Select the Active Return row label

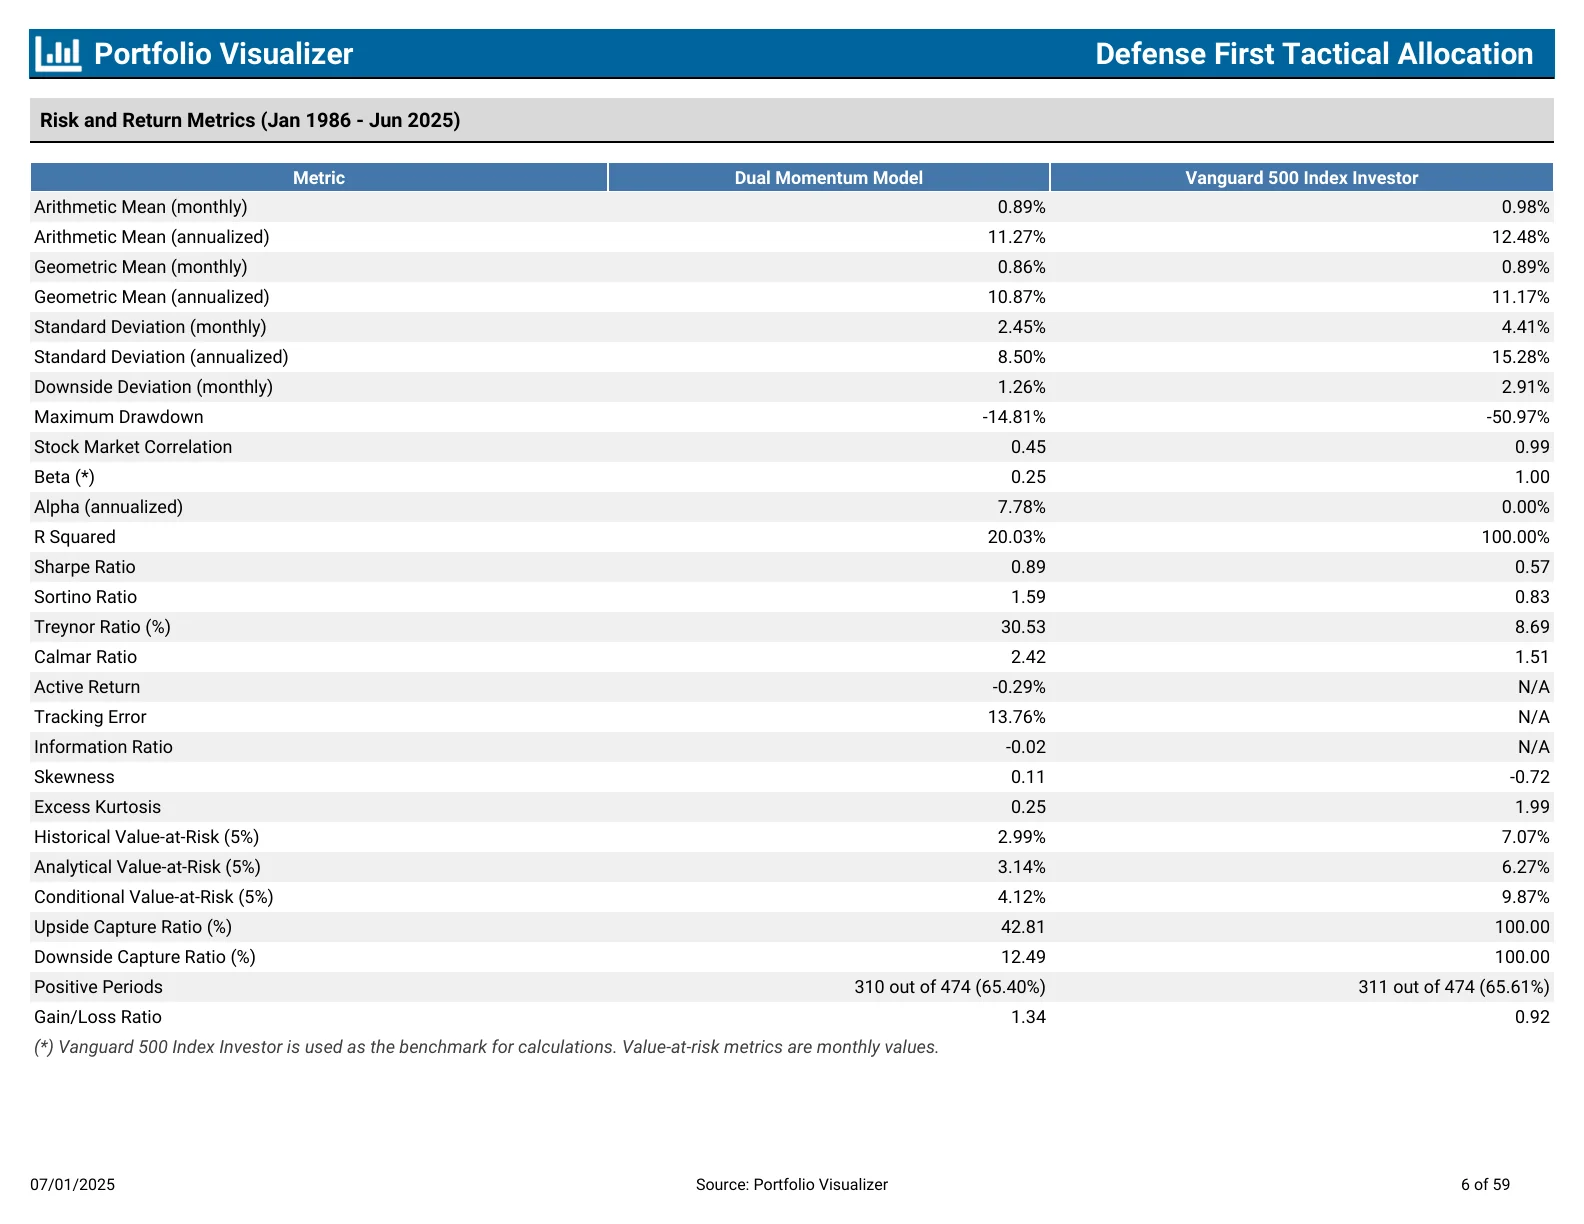(87, 687)
